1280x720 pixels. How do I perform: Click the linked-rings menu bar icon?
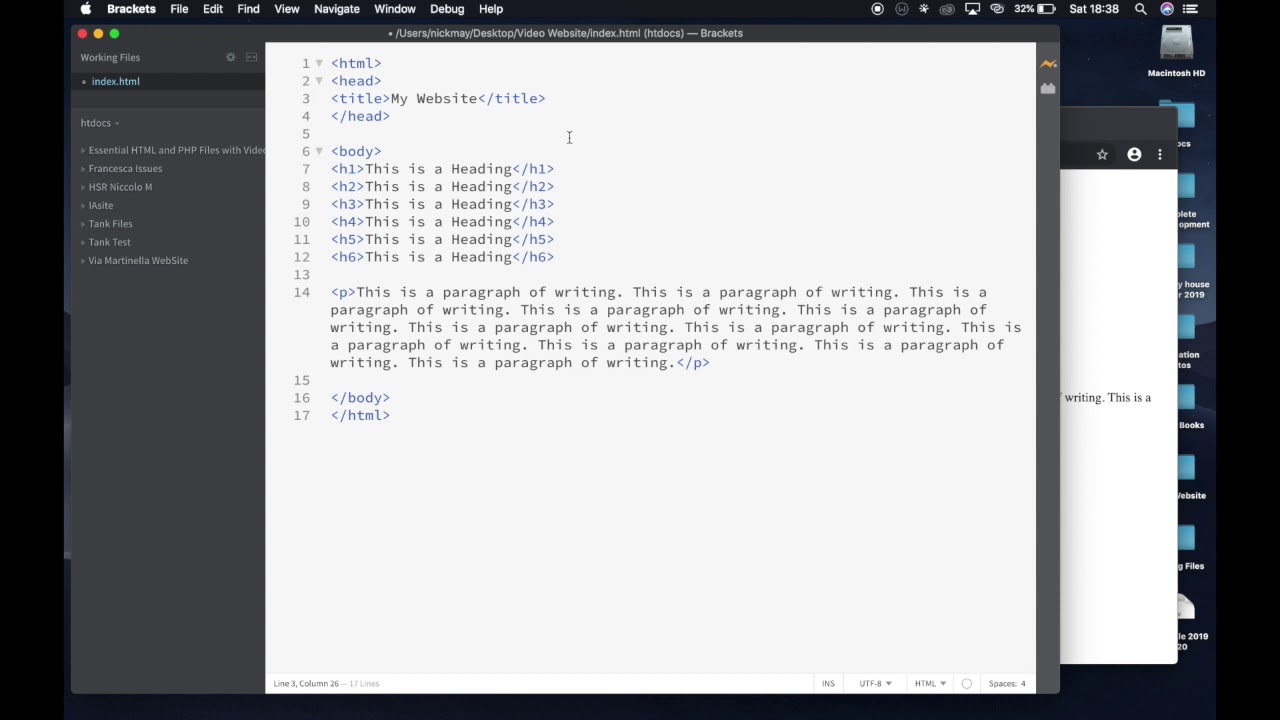point(997,9)
